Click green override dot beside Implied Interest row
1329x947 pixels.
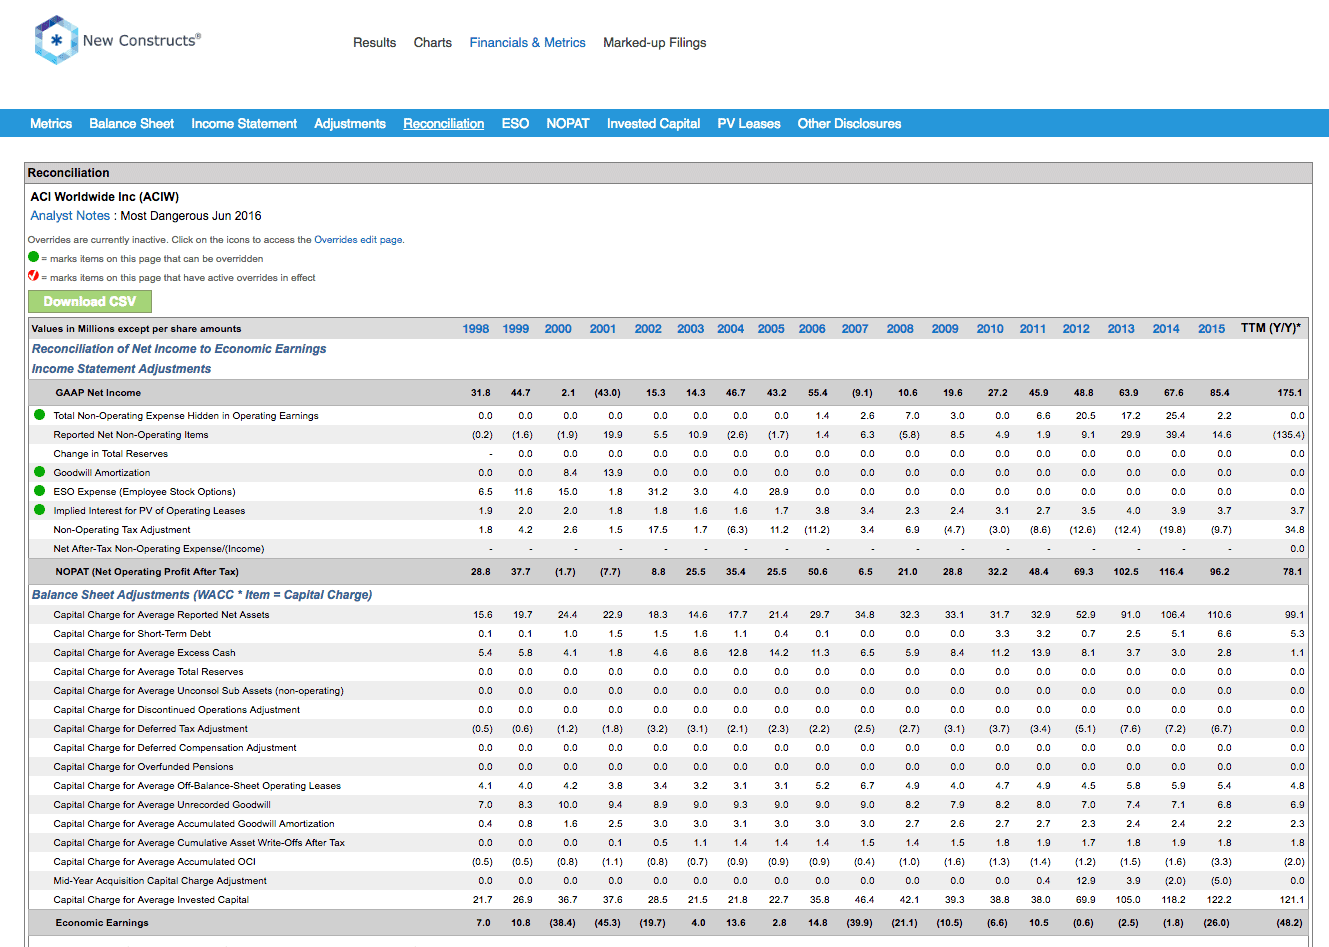(40, 510)
